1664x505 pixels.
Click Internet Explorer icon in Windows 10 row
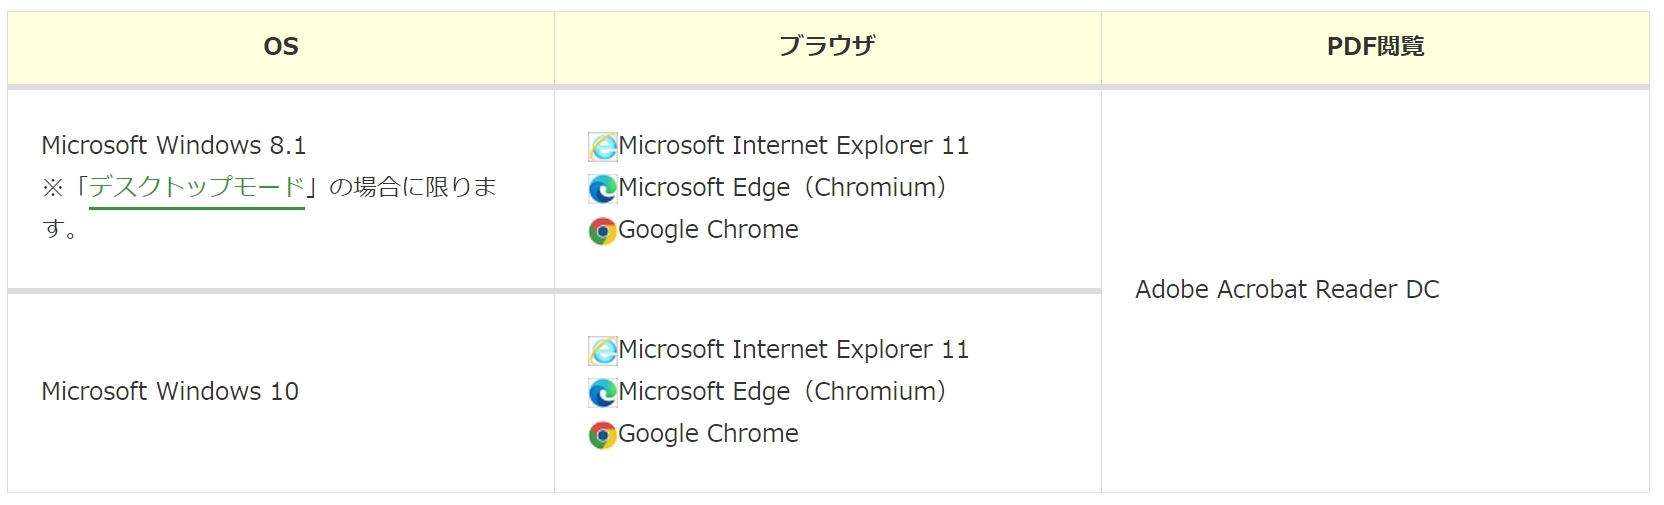[x=602, y=351]
